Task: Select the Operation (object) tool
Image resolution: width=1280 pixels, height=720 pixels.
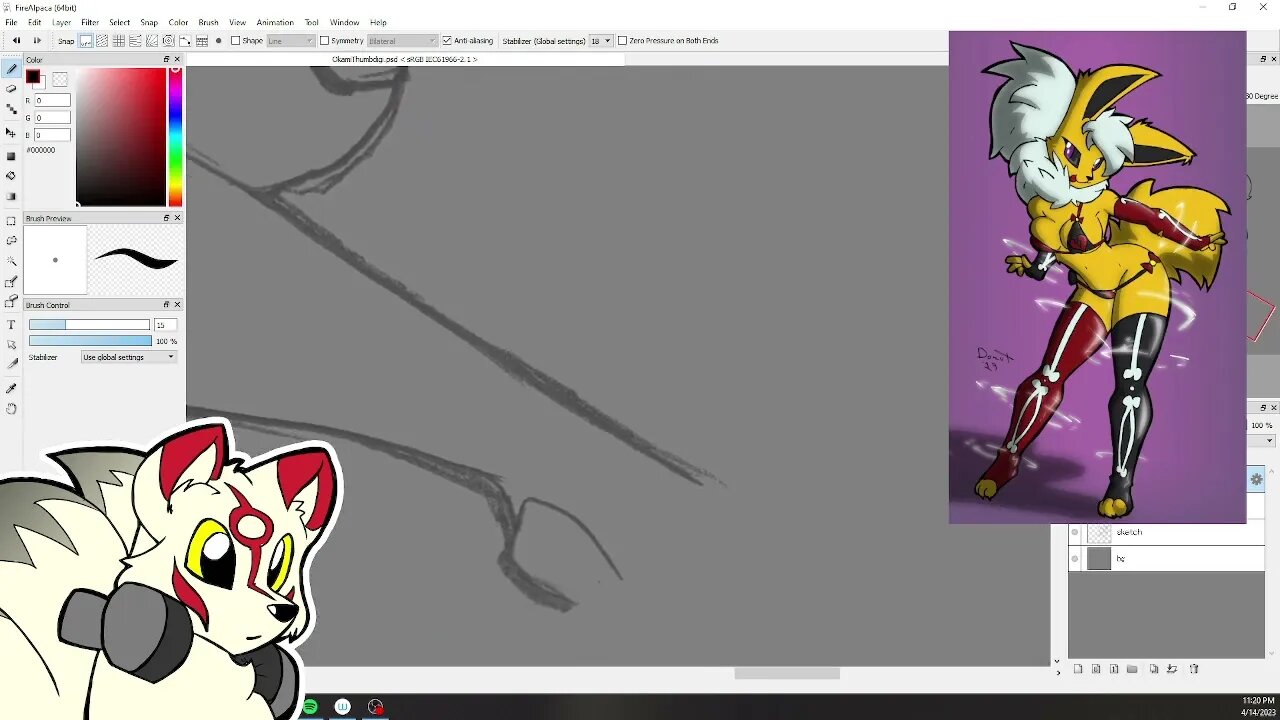Action: [11, 344]
